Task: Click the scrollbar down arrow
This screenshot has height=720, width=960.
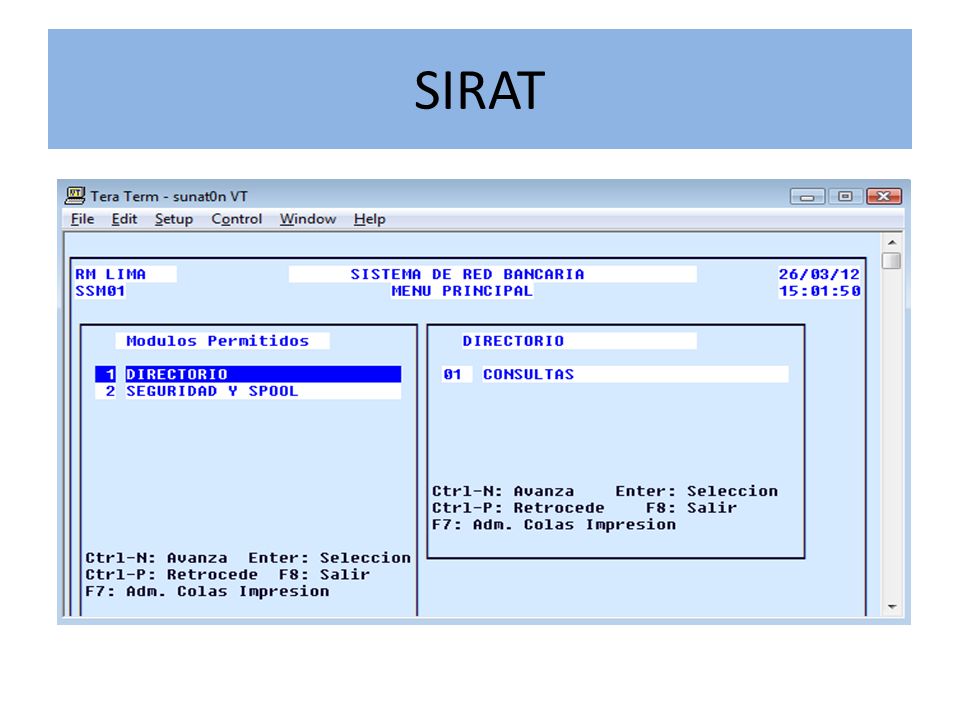Action: 892,607
